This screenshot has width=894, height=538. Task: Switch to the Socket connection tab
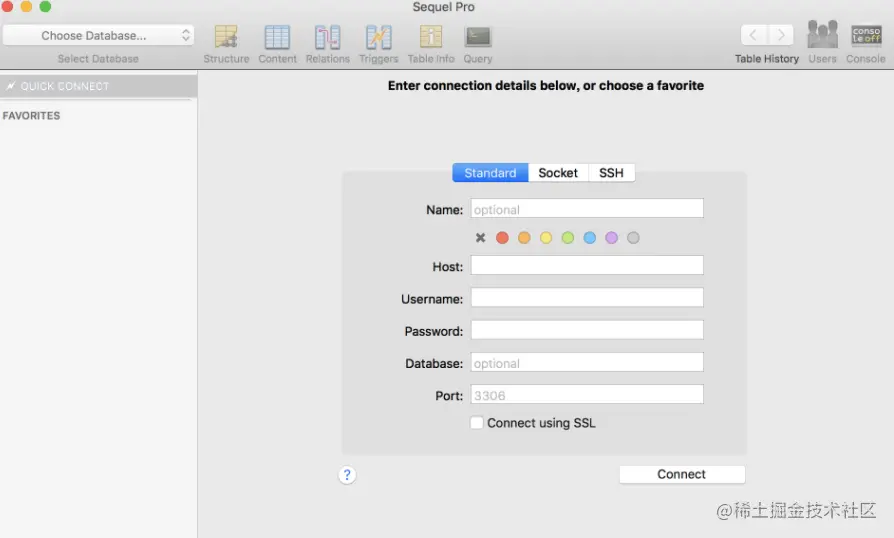[x=558, y=173]
